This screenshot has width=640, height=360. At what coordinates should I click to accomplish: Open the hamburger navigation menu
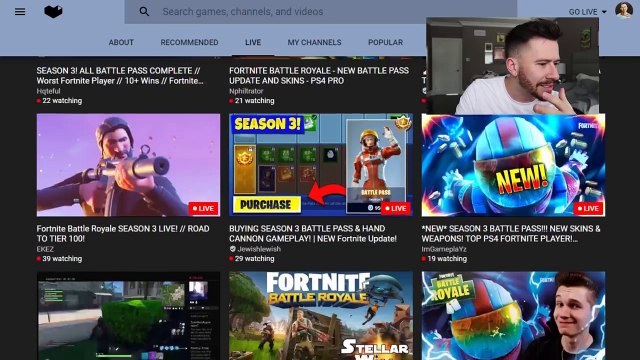[x=20, y=11]
